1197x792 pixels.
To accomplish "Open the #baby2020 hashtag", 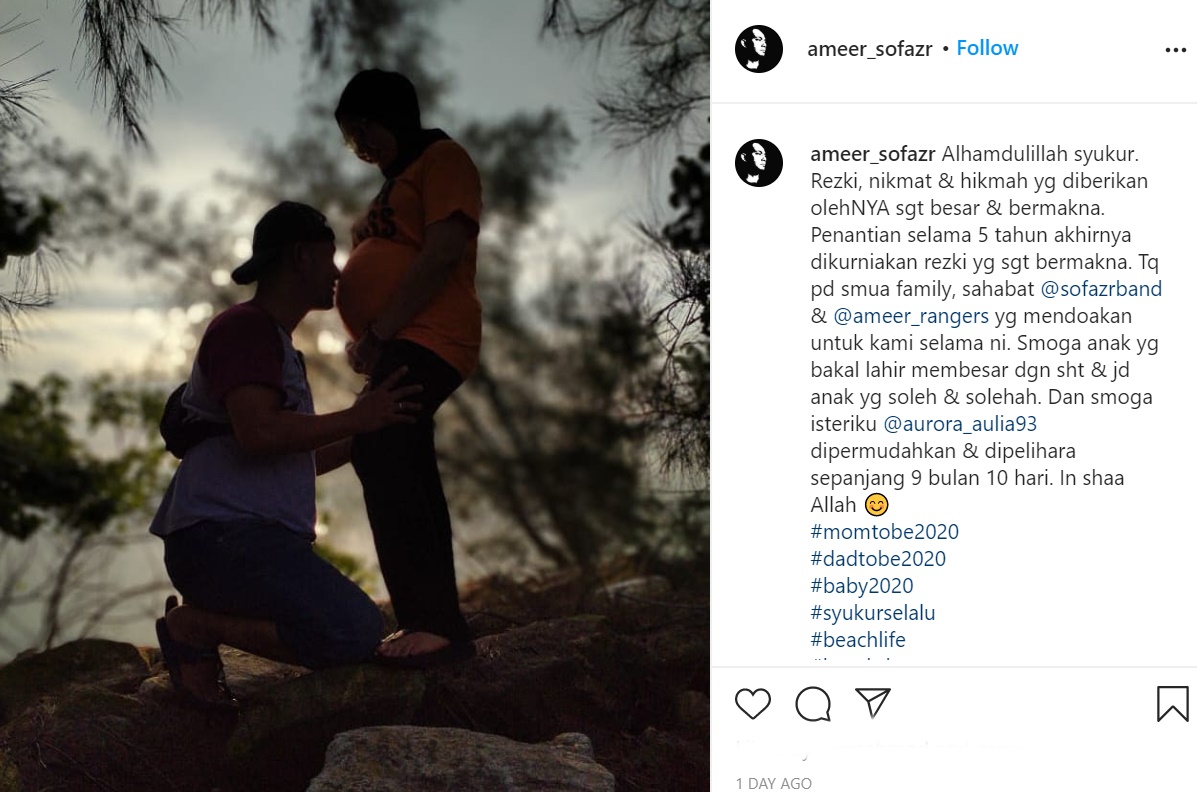I will (862, 586).
